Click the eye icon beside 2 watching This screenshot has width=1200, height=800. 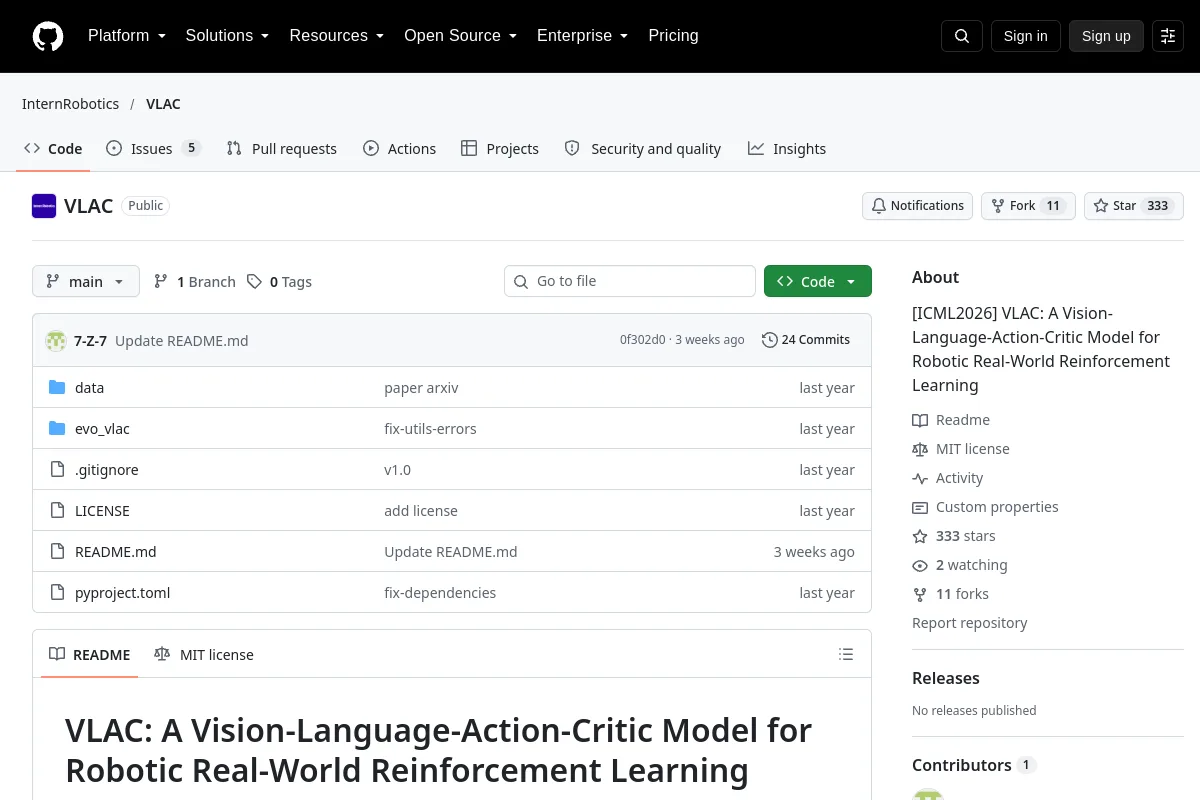pos(920,566)
